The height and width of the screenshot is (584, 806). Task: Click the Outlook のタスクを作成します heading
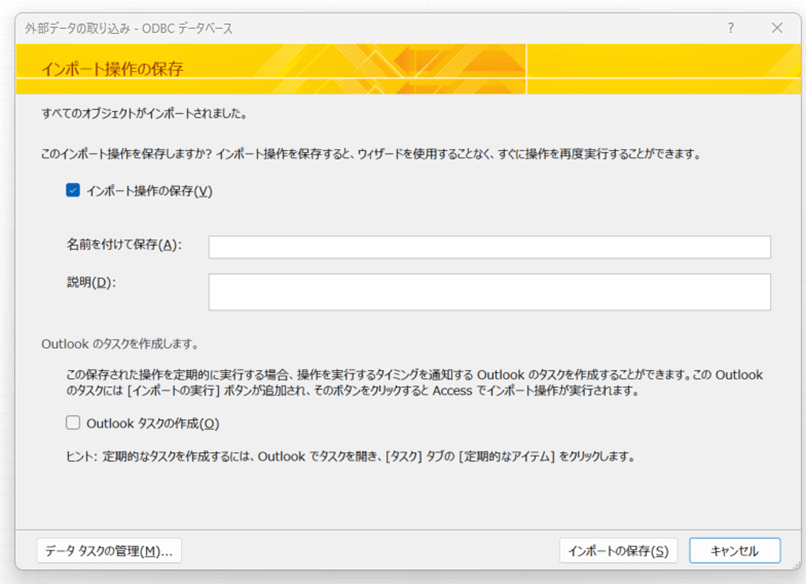pos(120,344)
